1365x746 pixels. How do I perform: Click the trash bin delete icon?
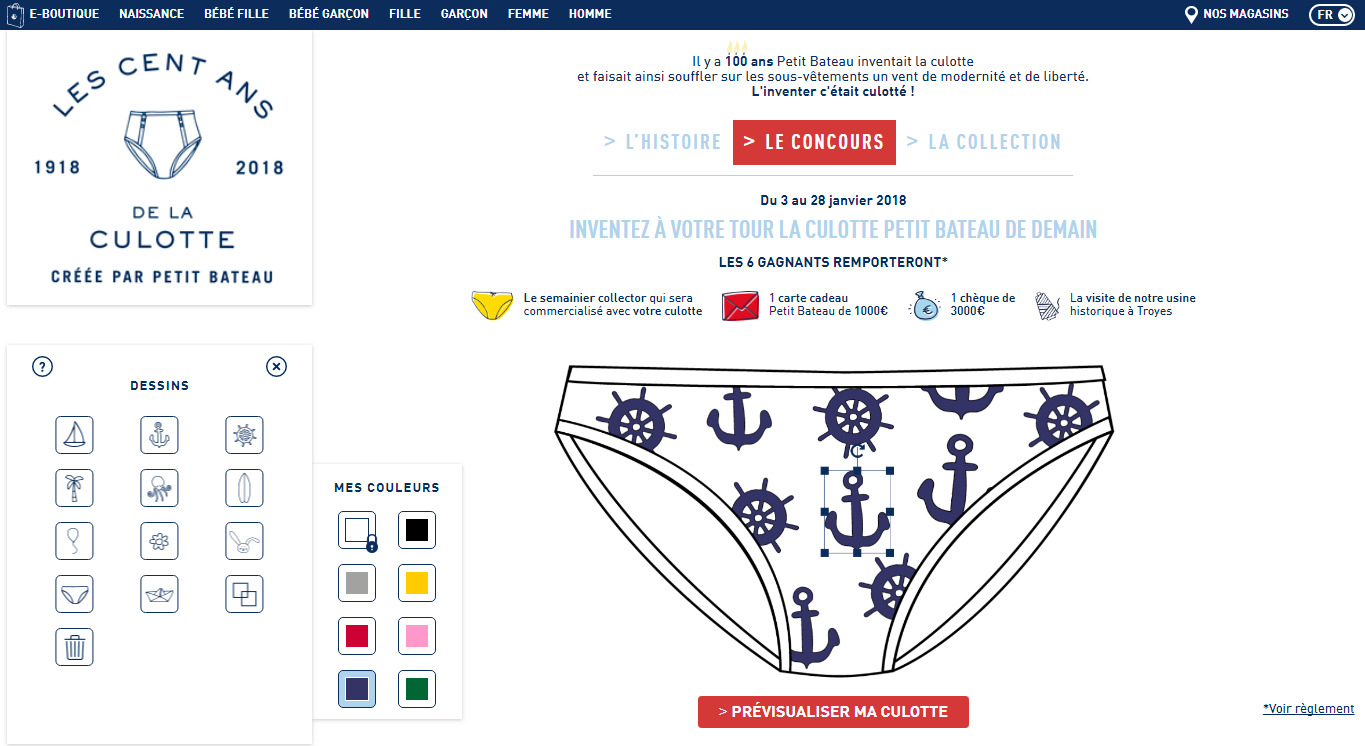[74, 647]
